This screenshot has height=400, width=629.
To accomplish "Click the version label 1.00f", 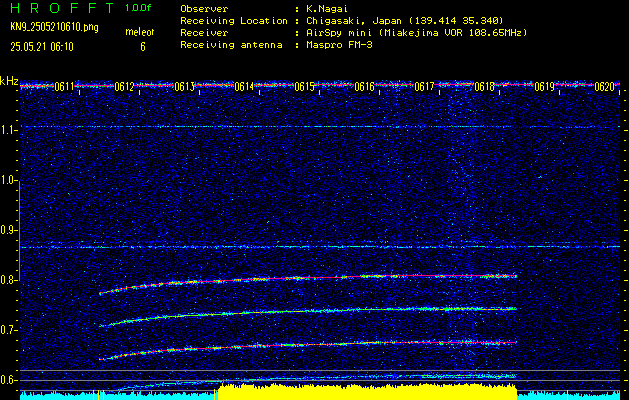I will coord(138,8).
